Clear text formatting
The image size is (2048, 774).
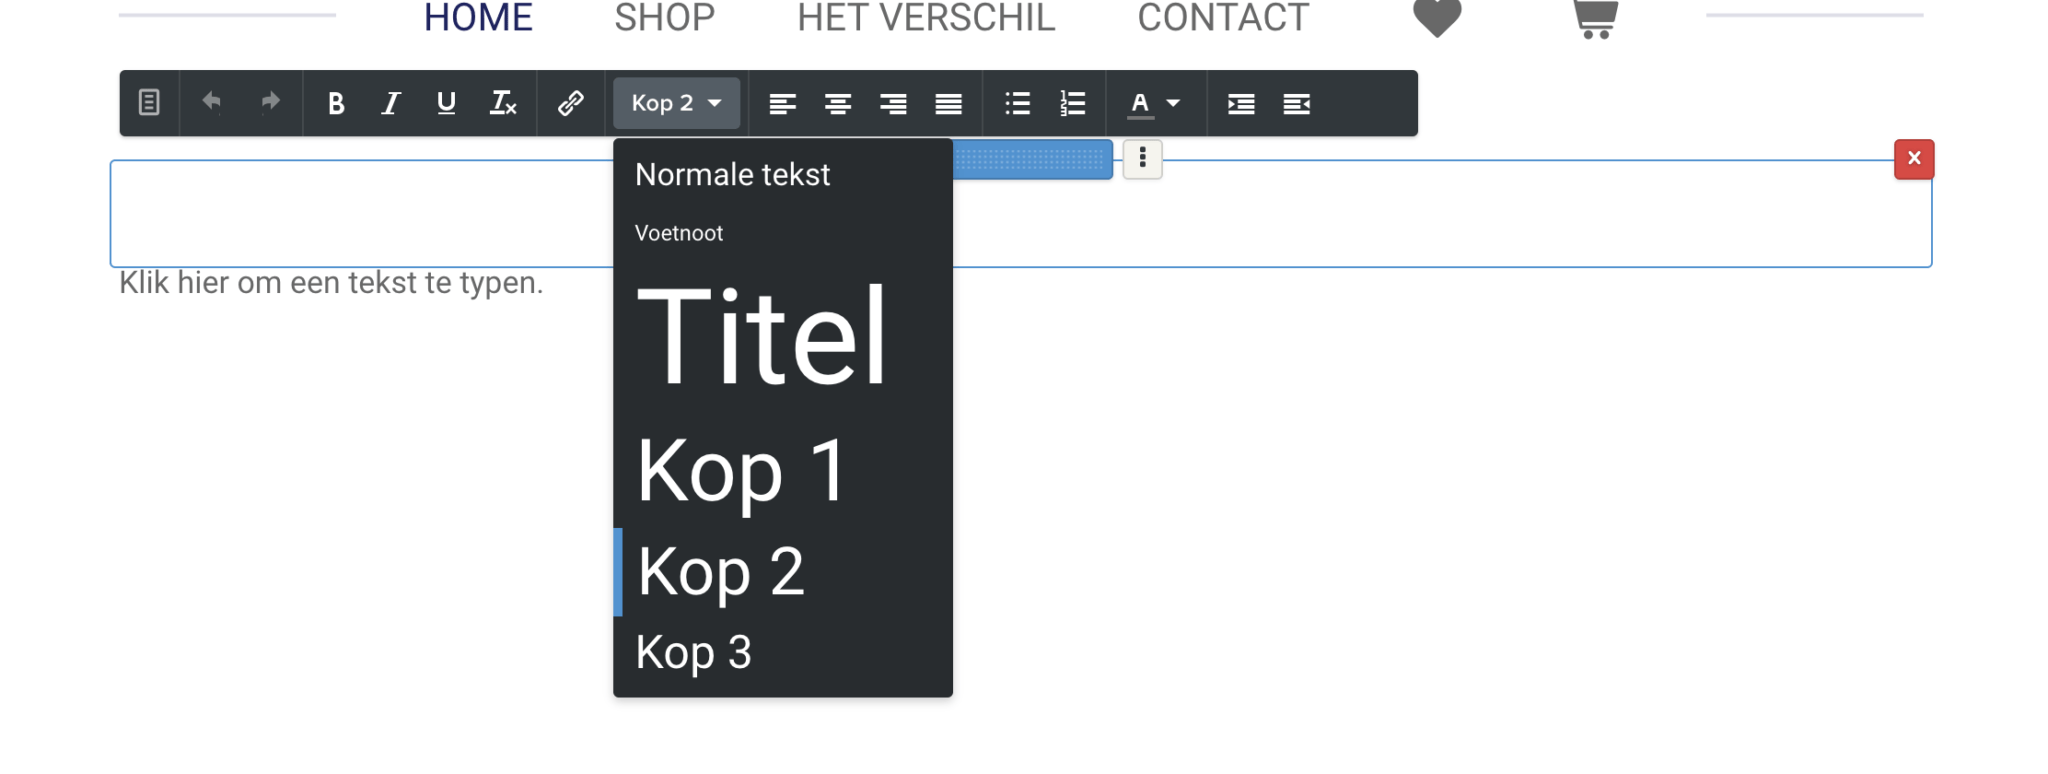pyautogui.click(x=502, y=103)
